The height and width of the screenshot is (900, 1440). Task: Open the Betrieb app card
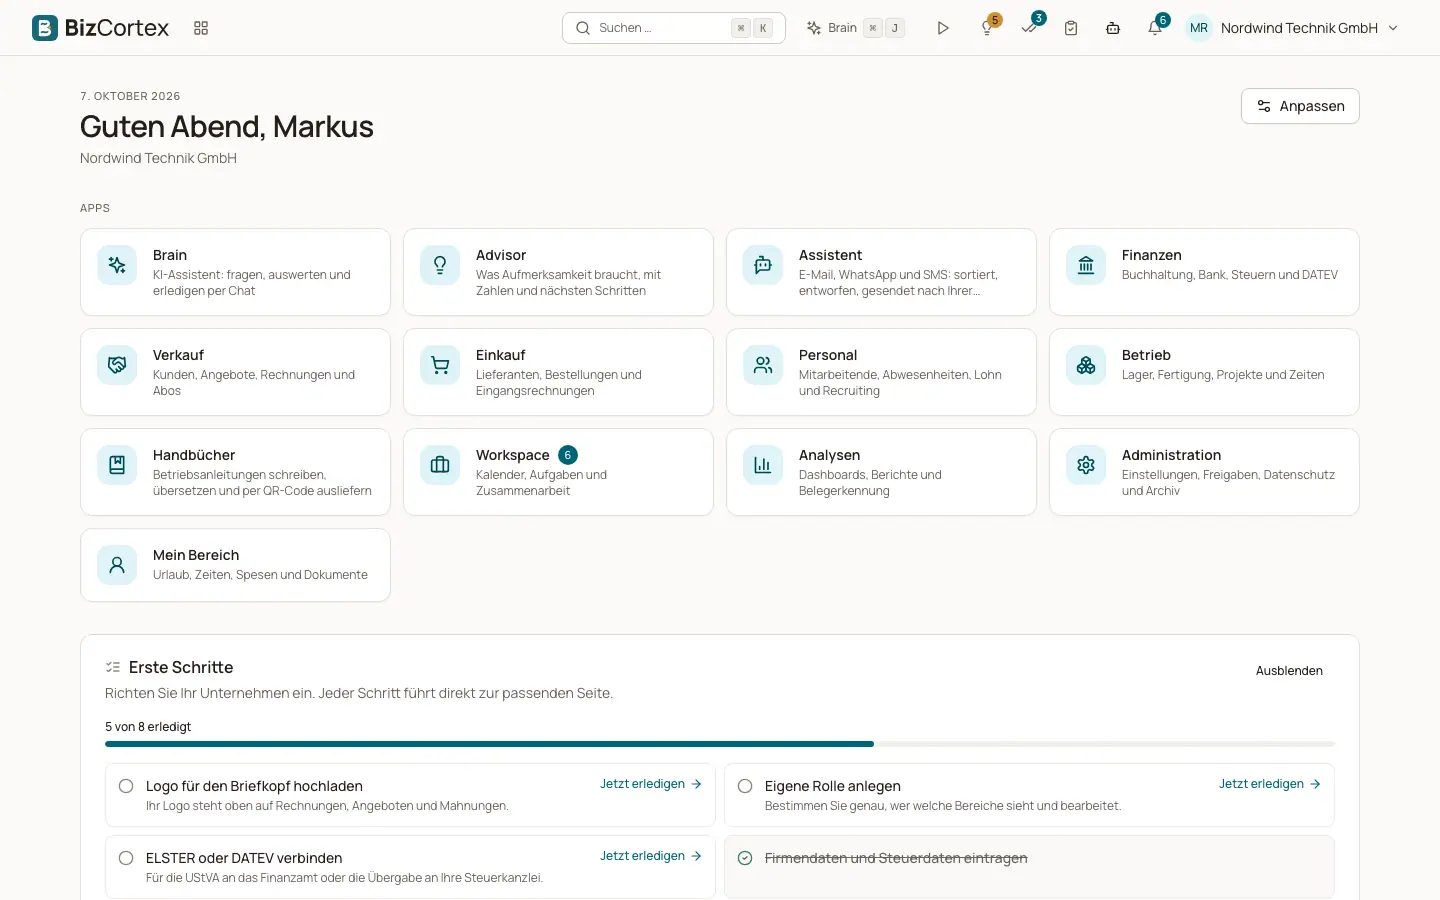1204,372
